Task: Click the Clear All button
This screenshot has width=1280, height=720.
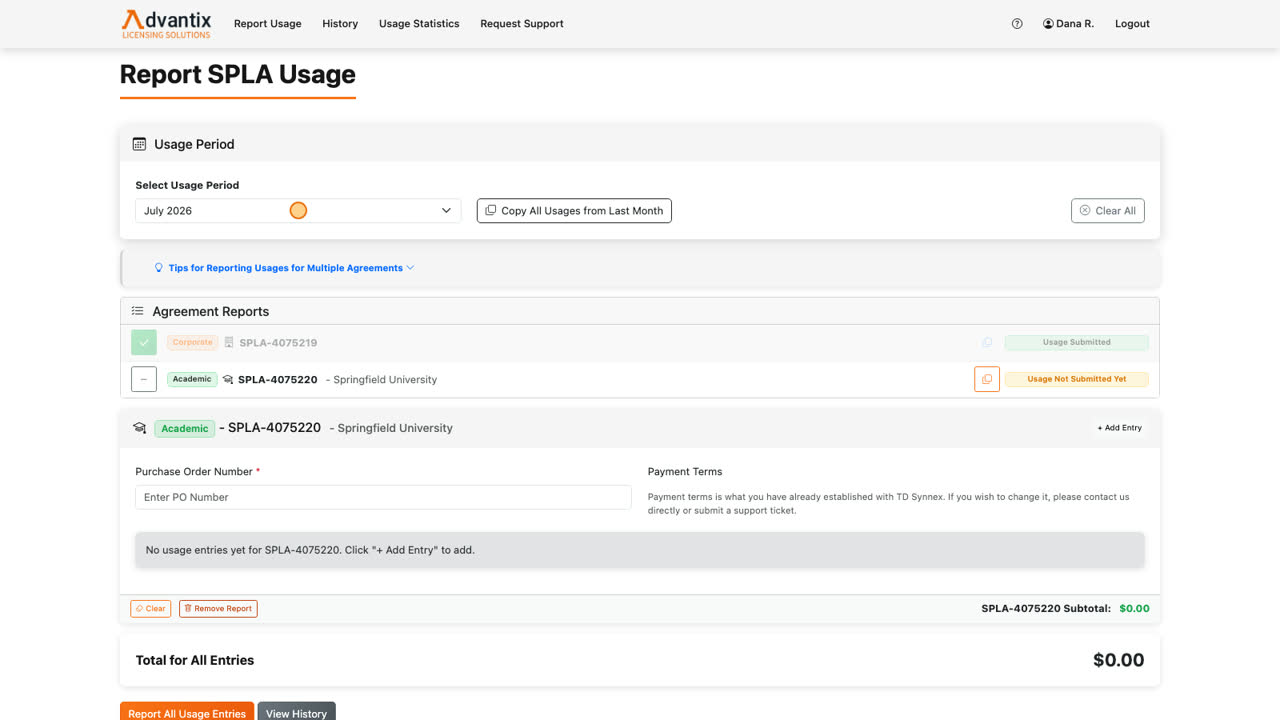Action: (x=1108, y=211)
